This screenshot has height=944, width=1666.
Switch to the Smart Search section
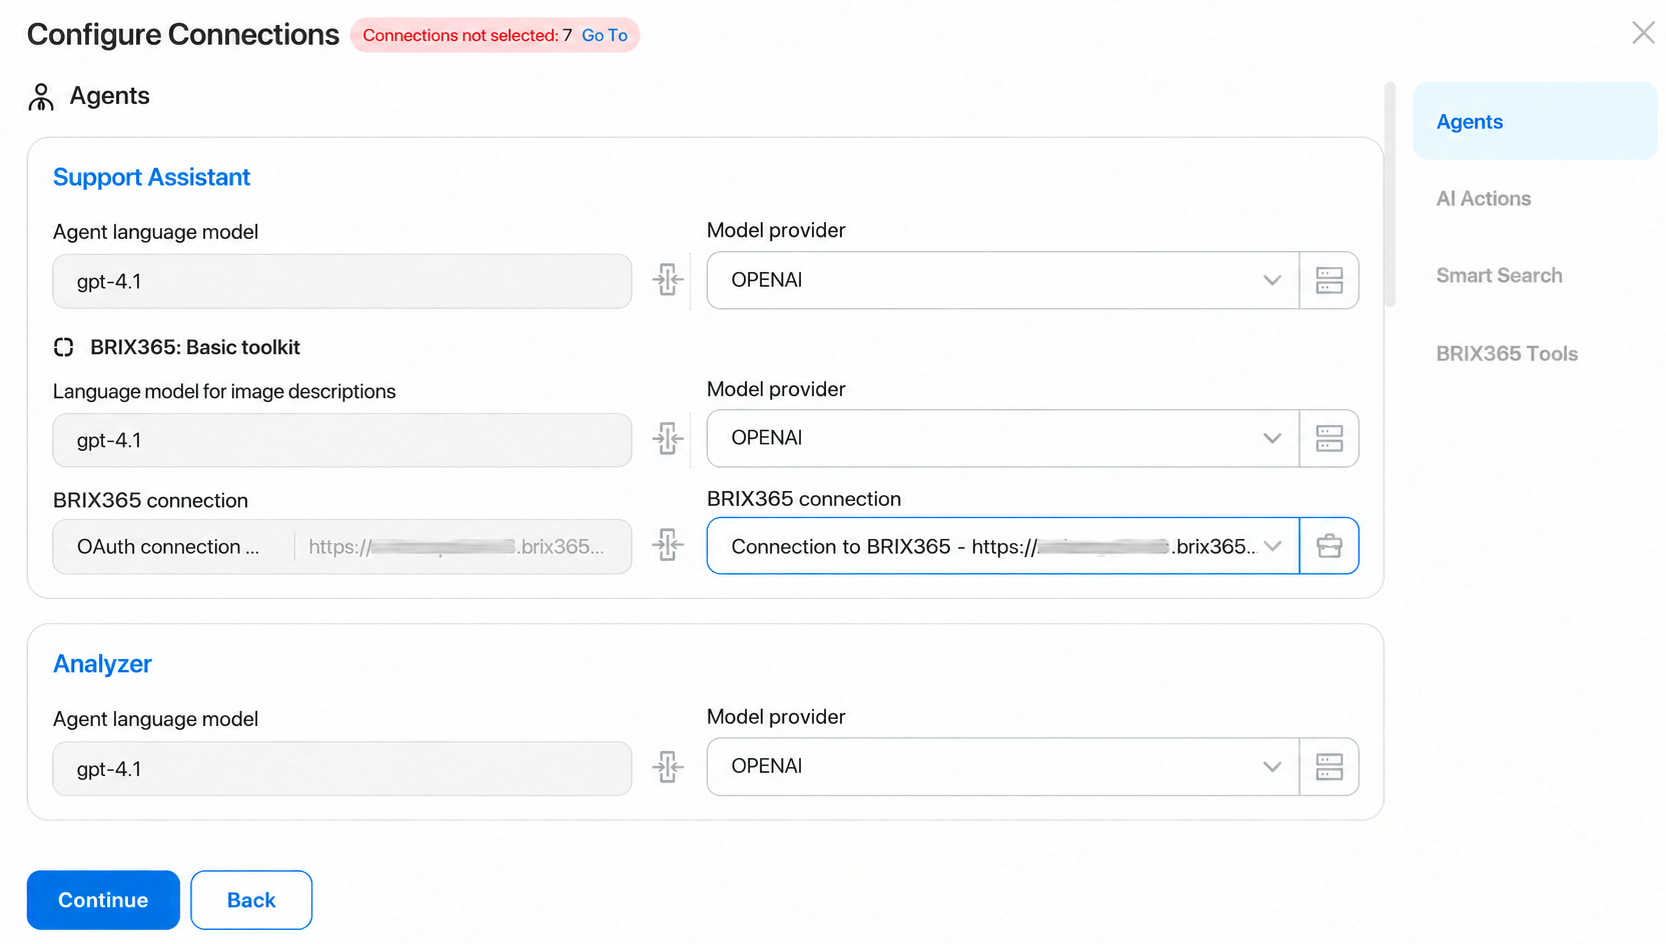[1499, 276]
